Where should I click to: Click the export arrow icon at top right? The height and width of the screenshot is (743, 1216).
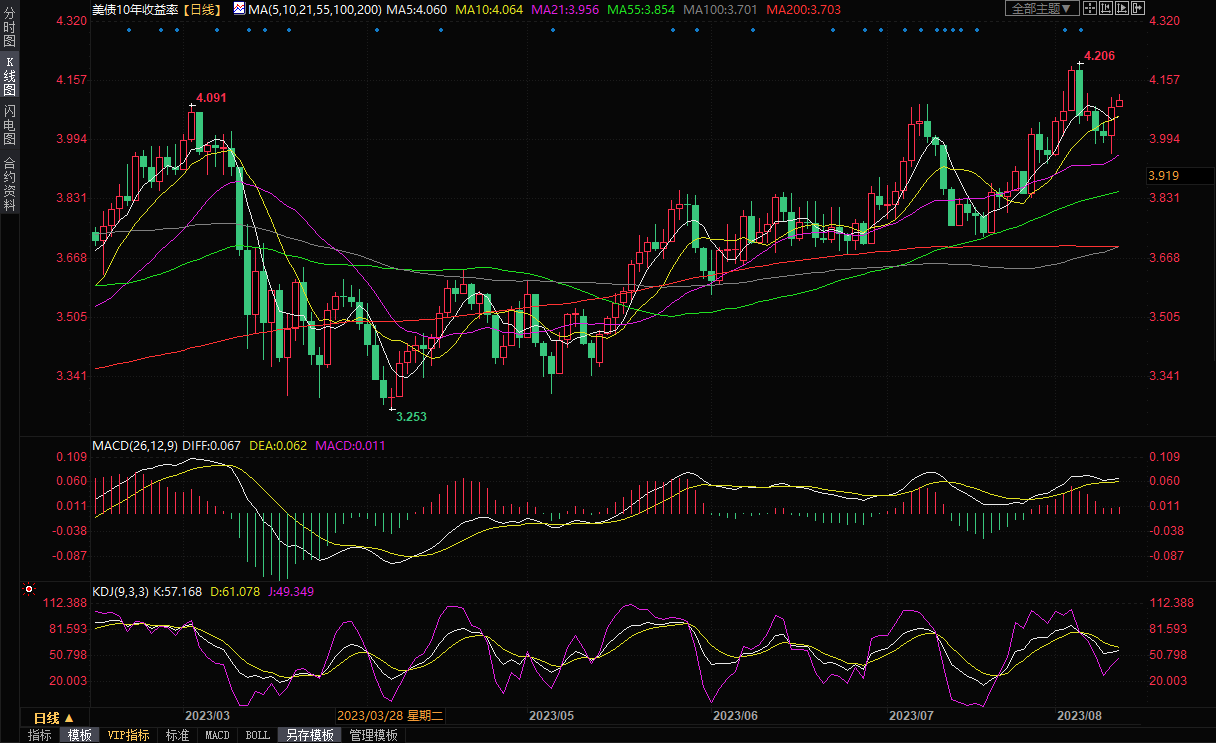point(1140,9)
